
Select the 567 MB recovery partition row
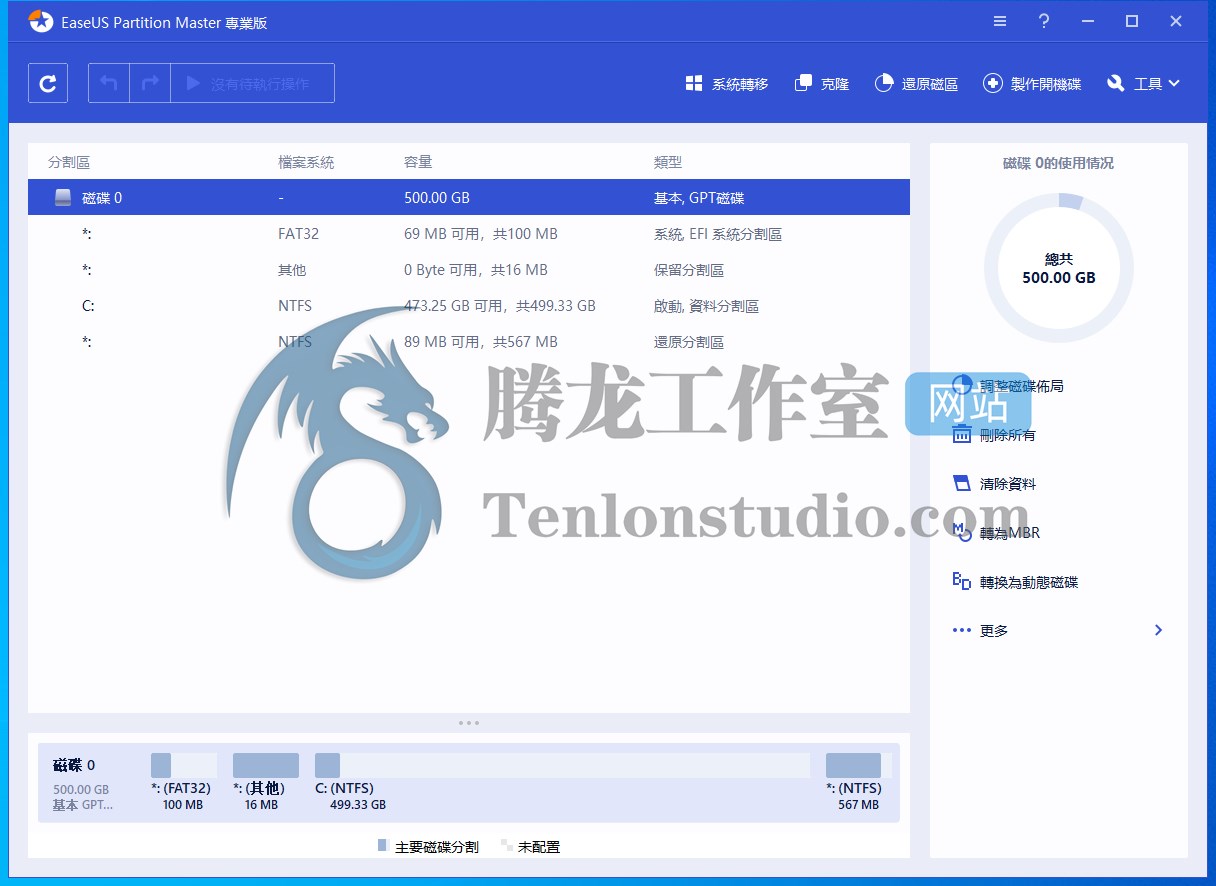tap(469, 342)
